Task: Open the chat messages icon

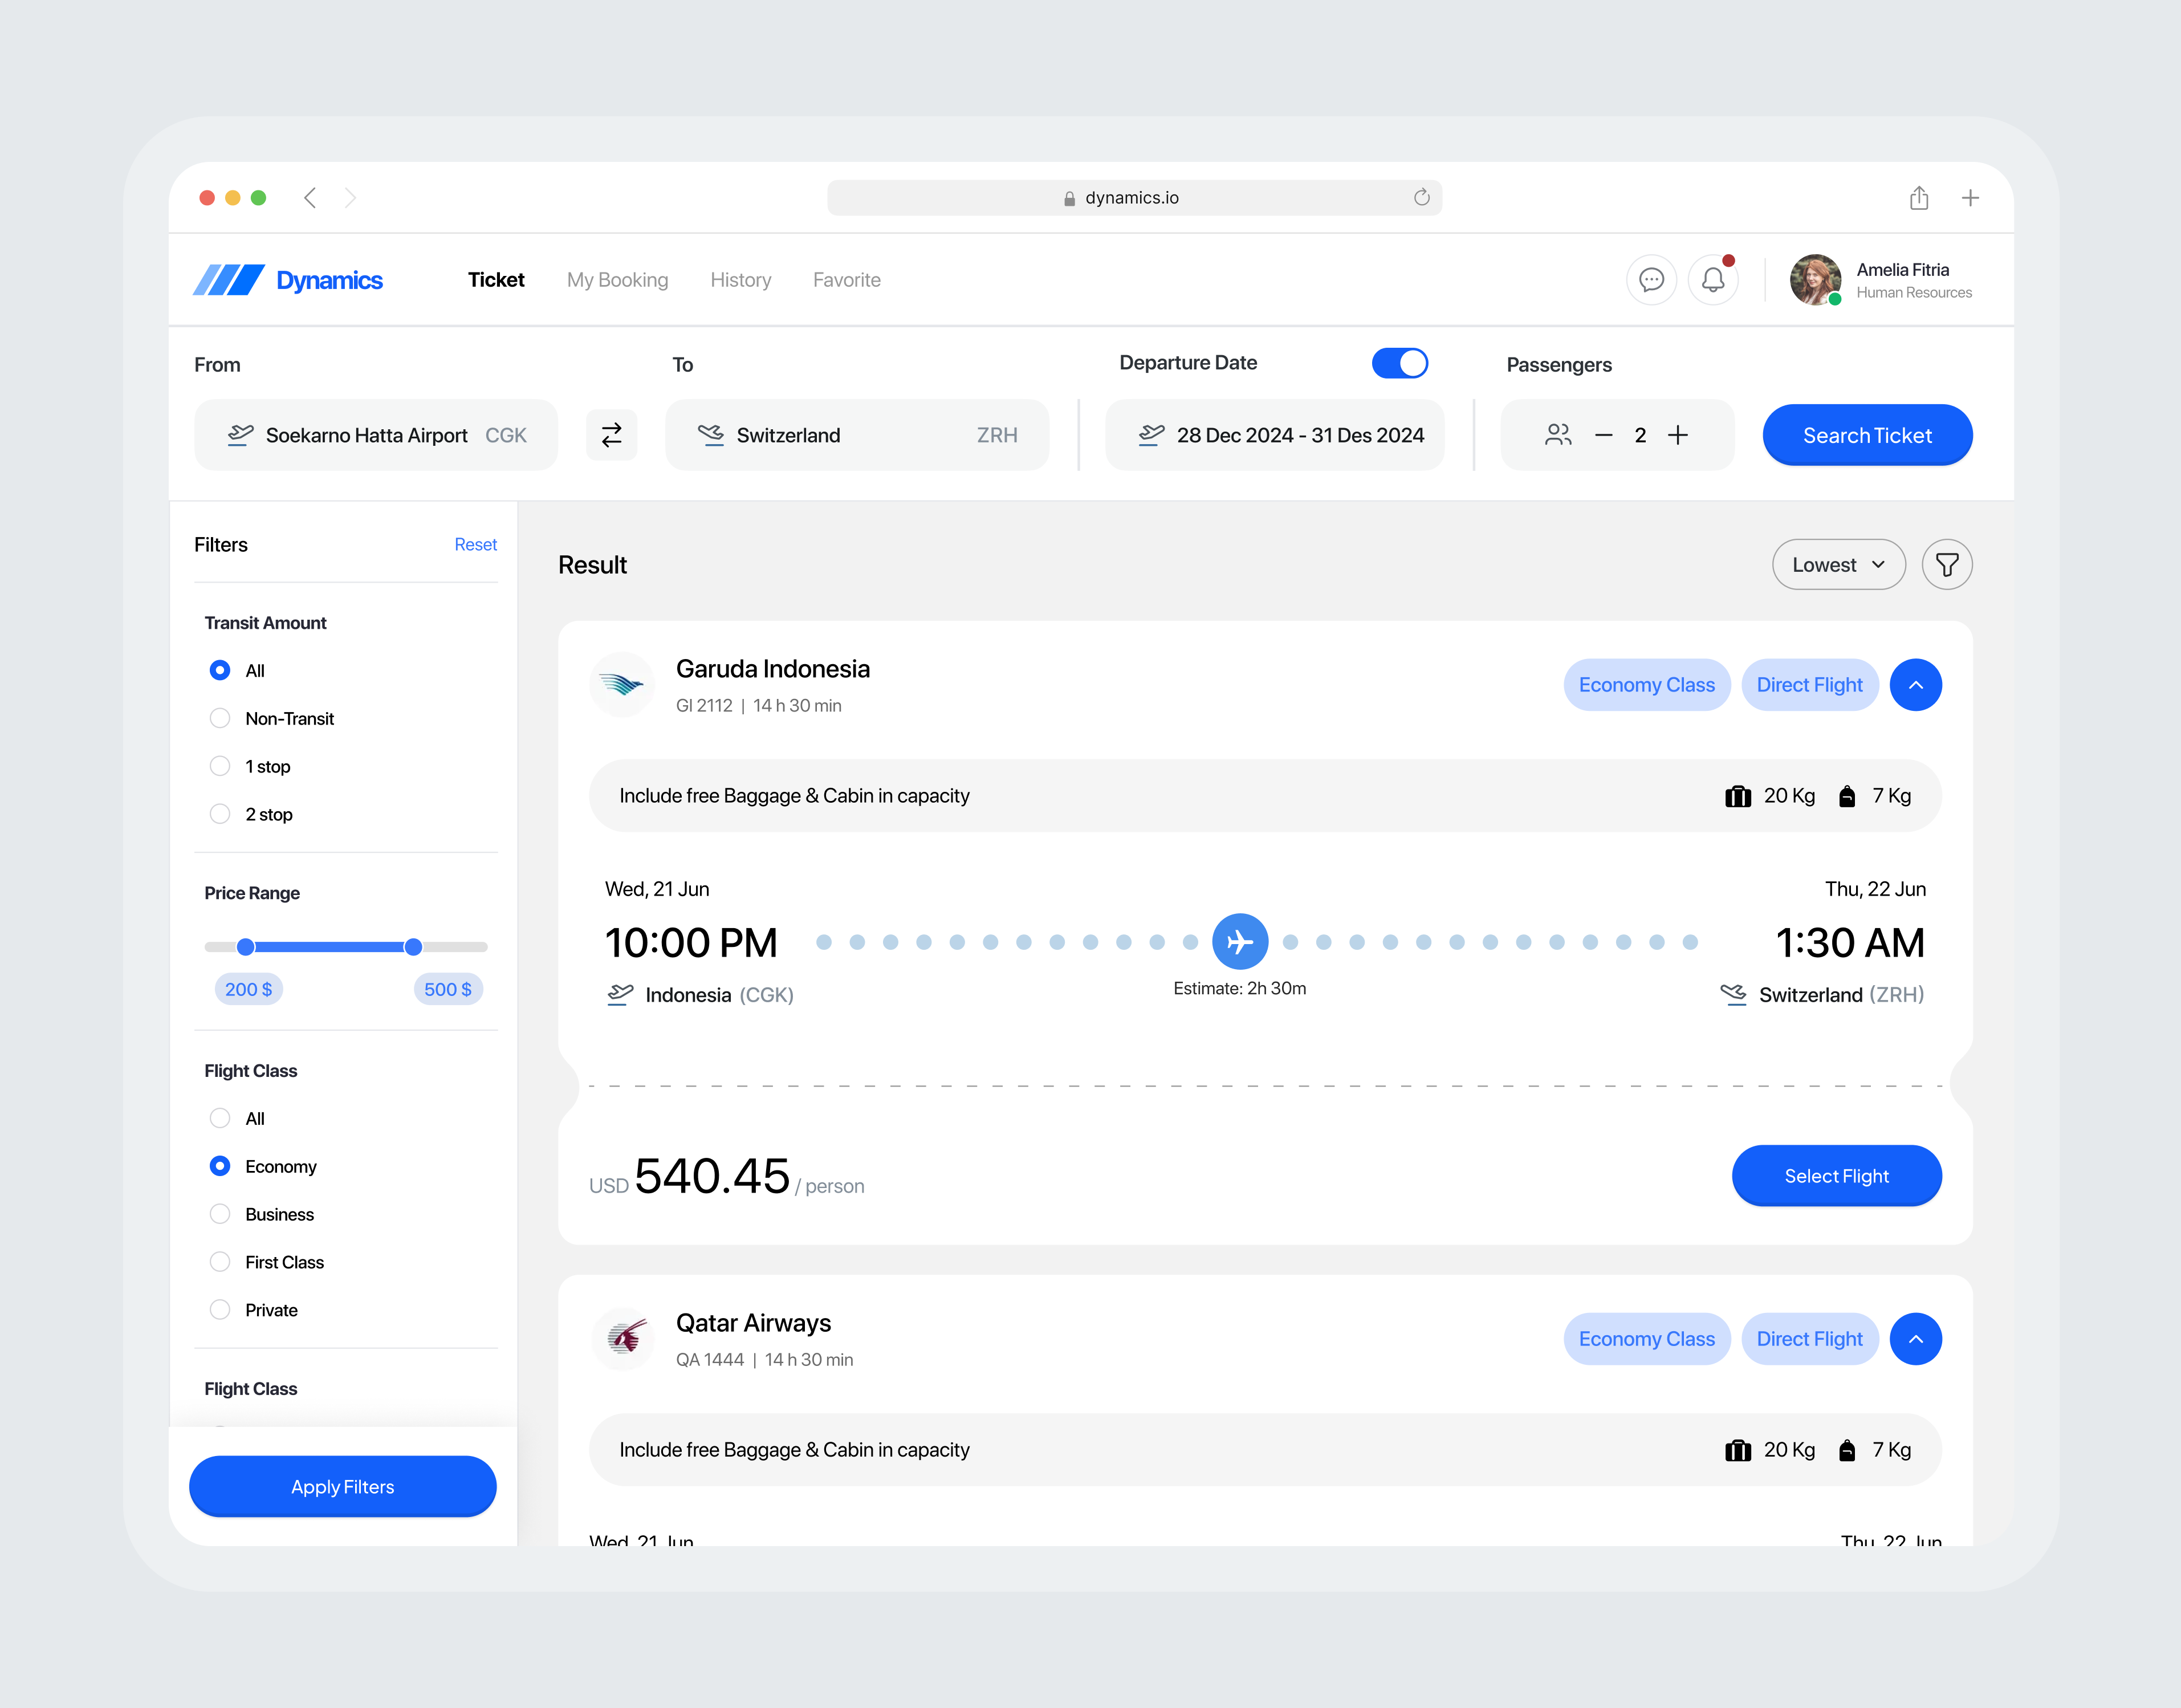Action: (x=1652, y=280)
